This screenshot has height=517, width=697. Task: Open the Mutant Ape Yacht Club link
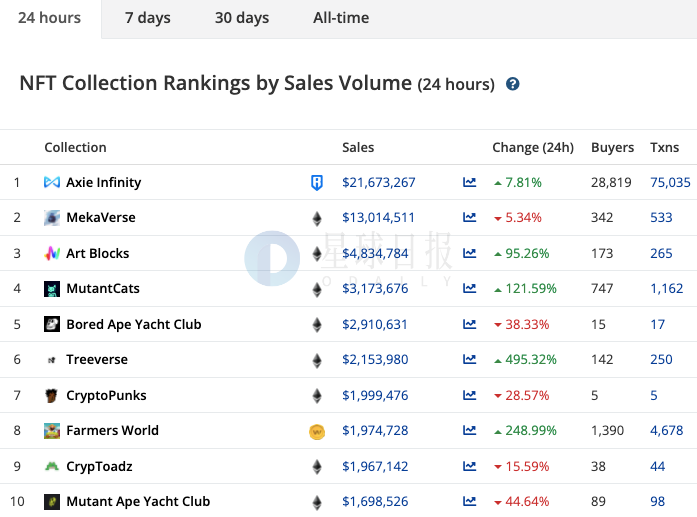pos(138,501)
